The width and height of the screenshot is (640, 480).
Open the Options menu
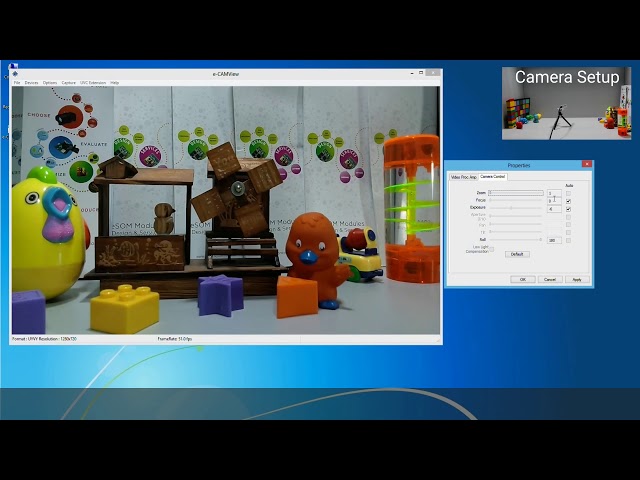pyautogui.click(x=50, y=83)
